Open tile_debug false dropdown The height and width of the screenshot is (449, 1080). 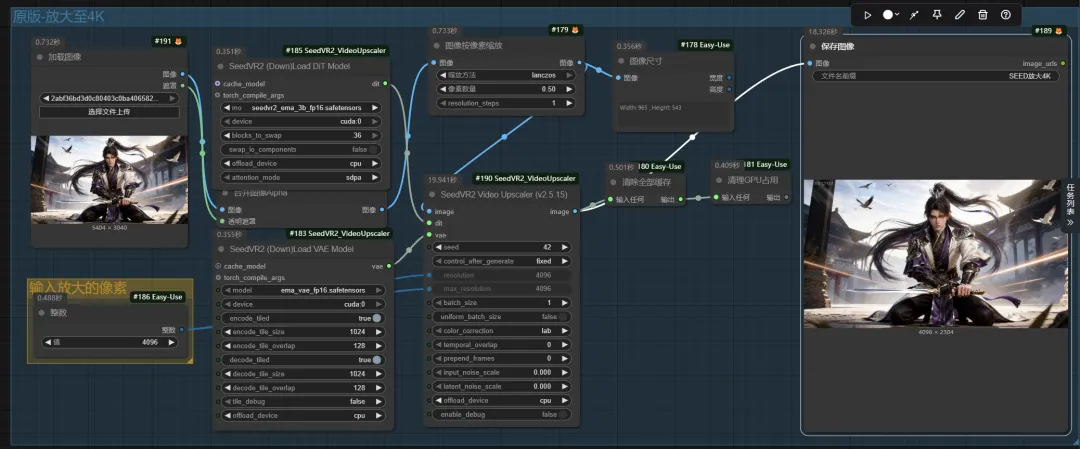[303, 401]
